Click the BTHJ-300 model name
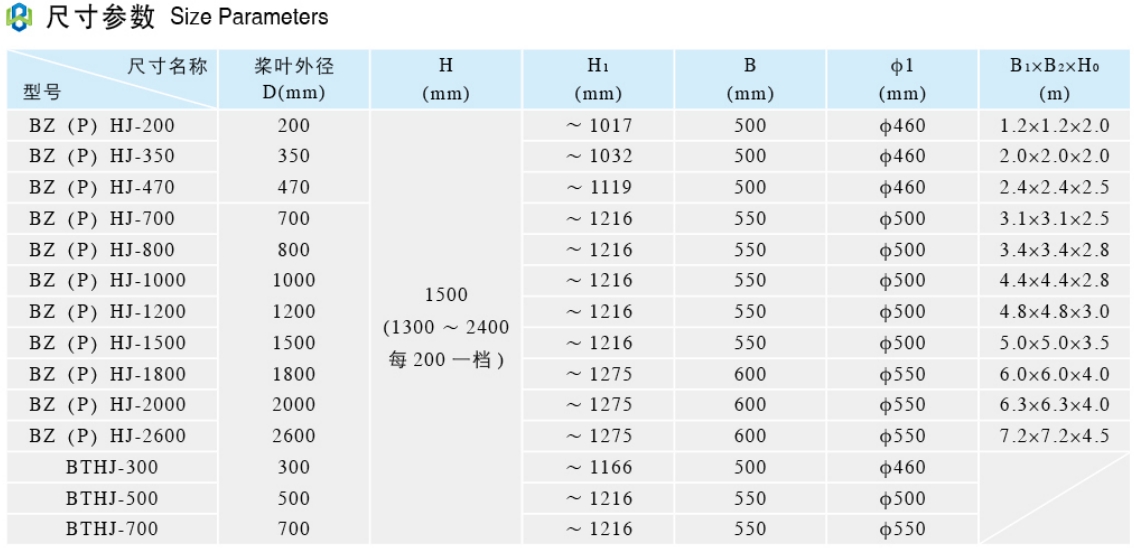Image resolution: width=1134 pixels, height=548 pixels. [x=112, y=467]
